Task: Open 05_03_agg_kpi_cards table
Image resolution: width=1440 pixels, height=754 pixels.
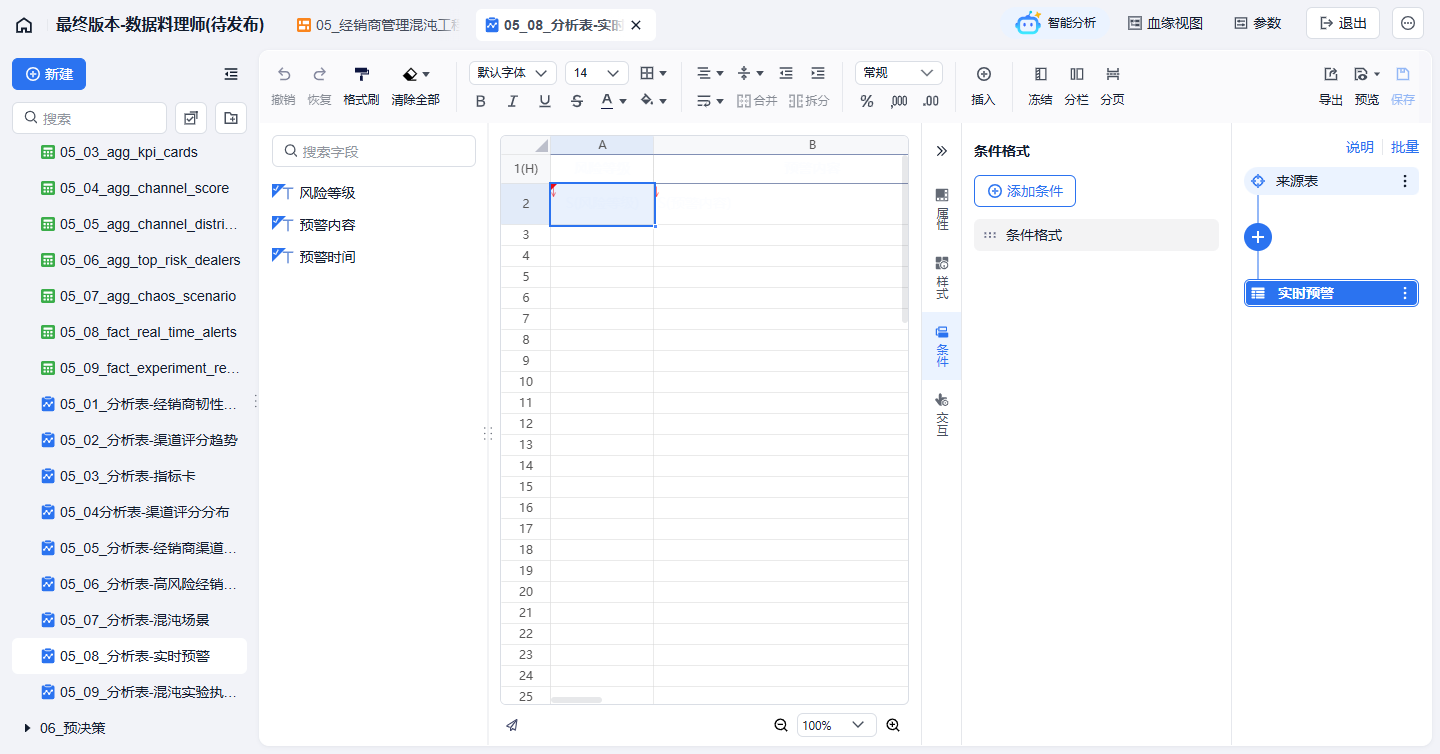Action: click(129, 152)
